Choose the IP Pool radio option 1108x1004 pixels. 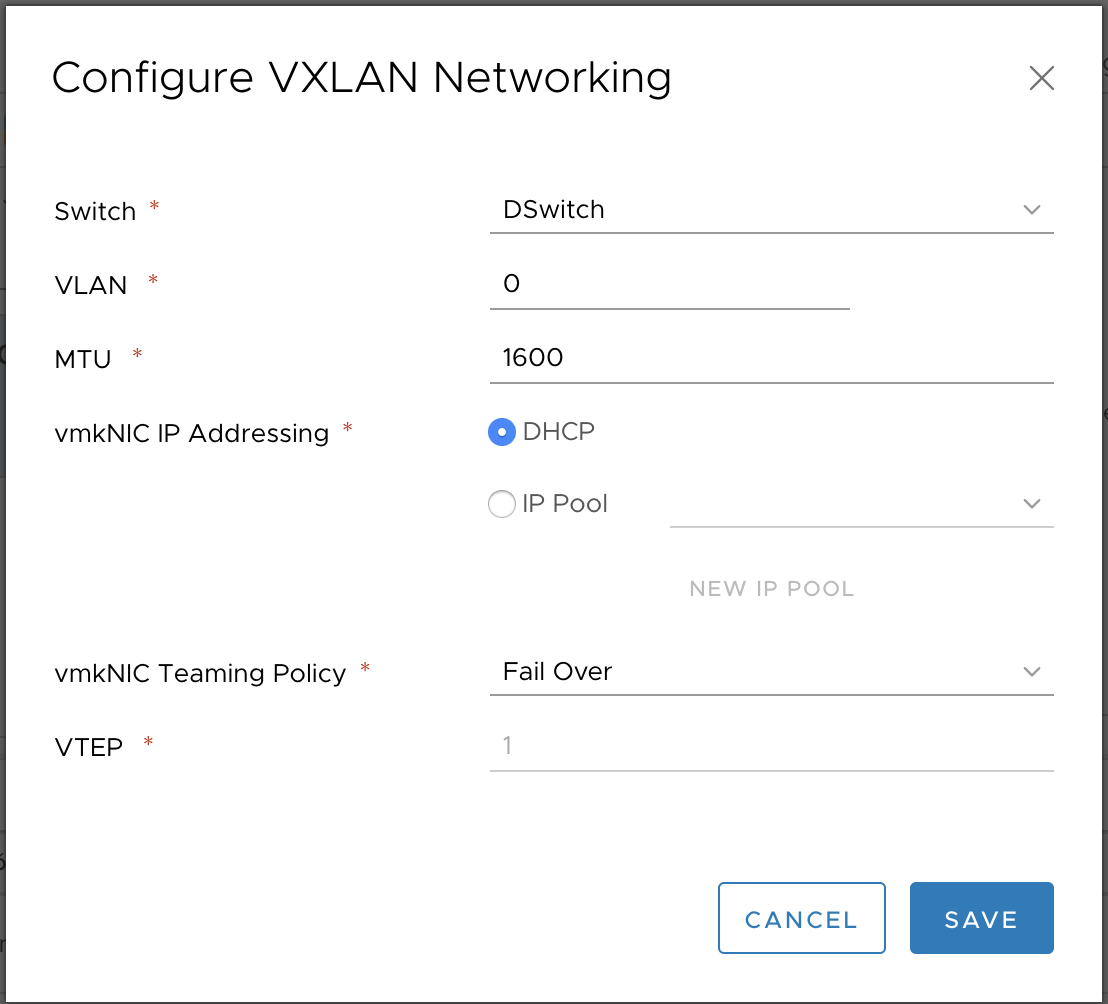[x=501, y=504]
